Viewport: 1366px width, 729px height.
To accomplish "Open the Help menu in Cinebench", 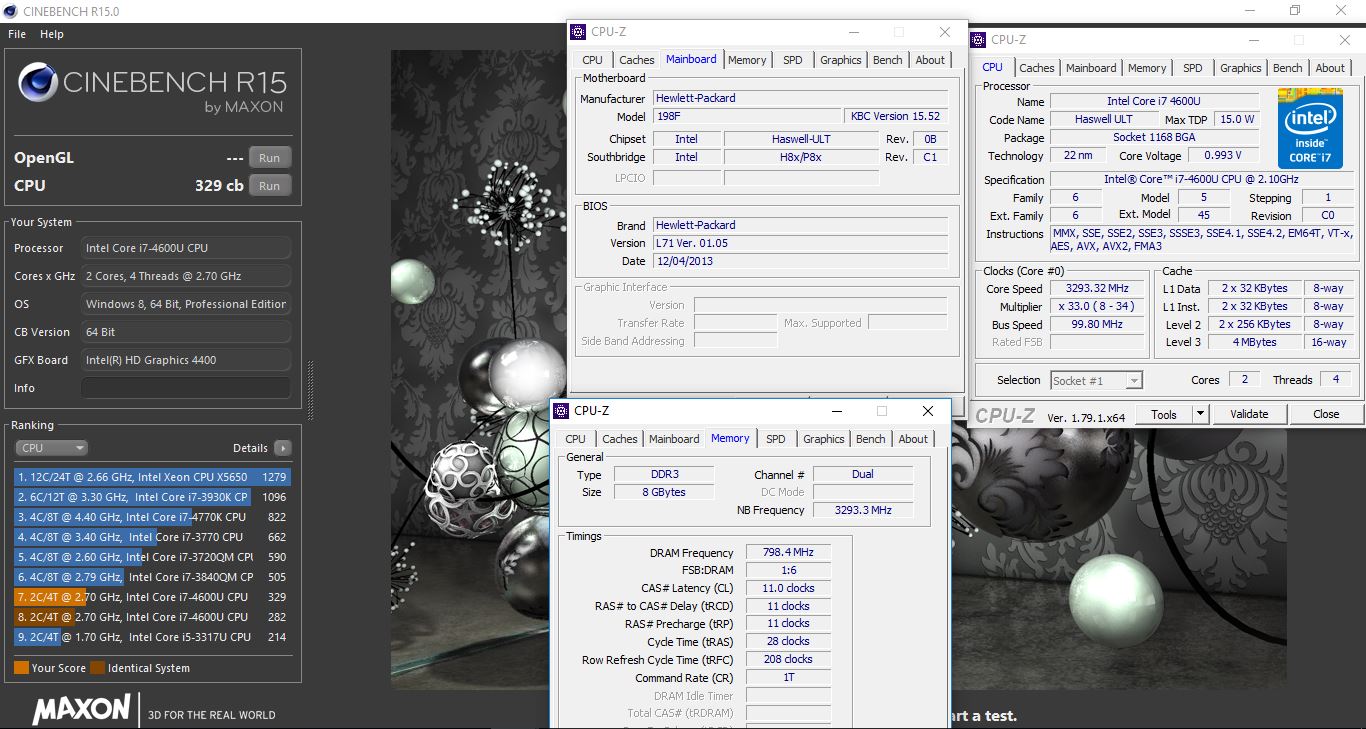I will pos(52,34).
